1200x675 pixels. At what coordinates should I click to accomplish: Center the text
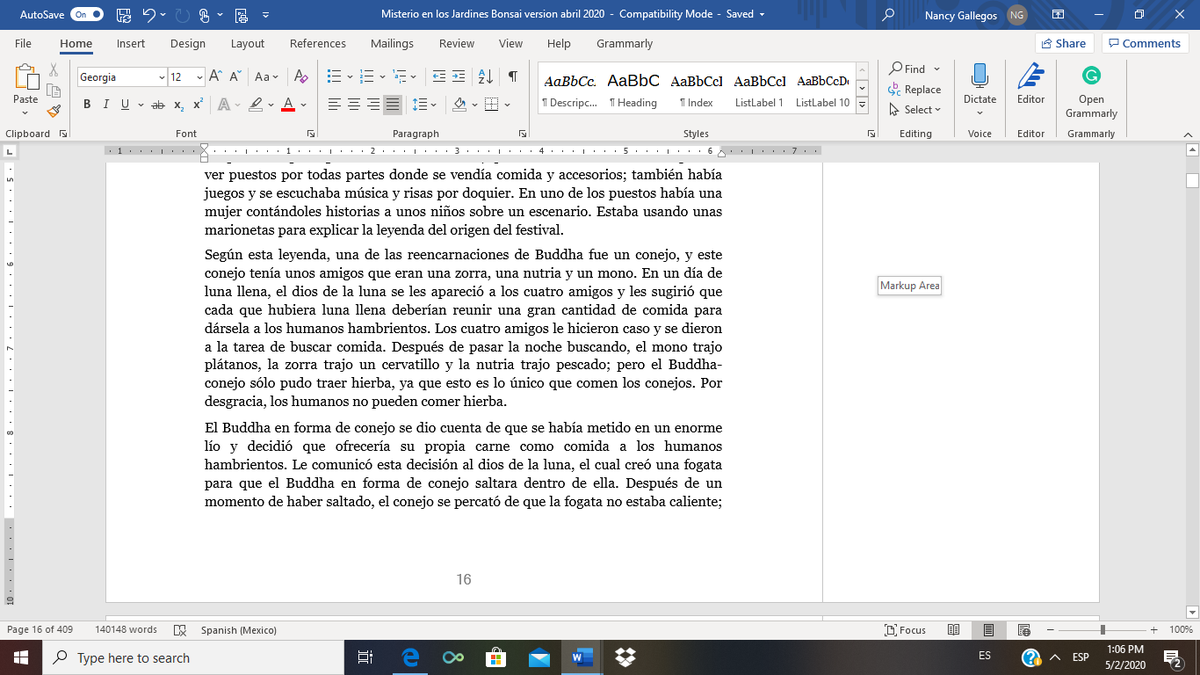pos(354,104)
